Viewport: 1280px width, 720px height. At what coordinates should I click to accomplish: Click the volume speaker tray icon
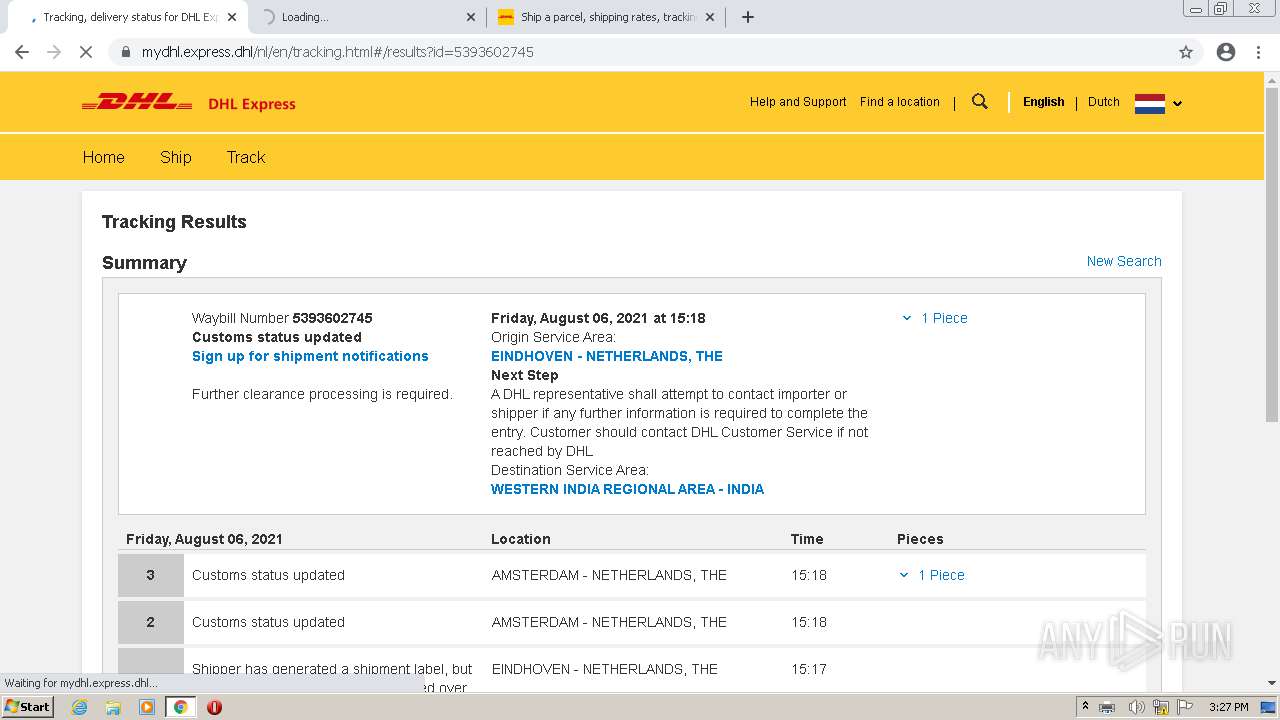click(1136, 707)
